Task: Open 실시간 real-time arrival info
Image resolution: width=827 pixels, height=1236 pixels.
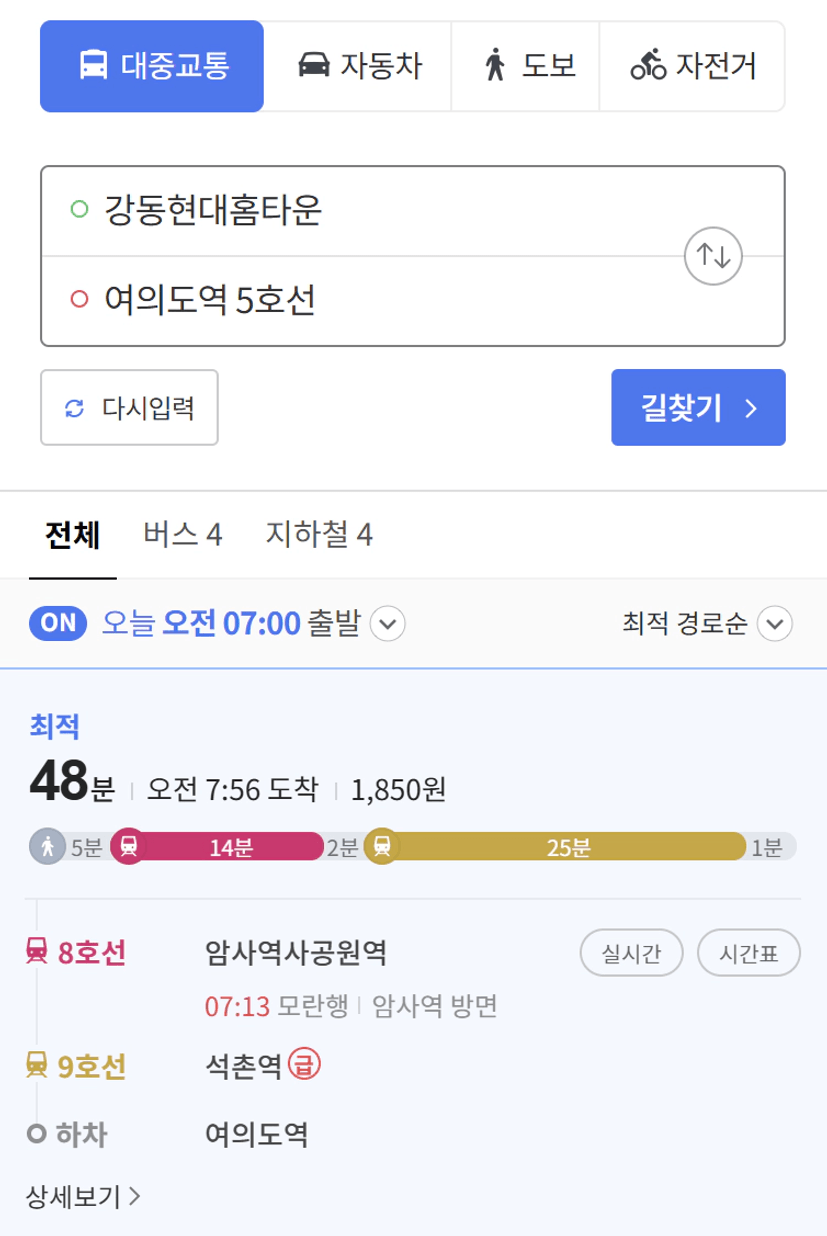Action: [x=631, y=953]
